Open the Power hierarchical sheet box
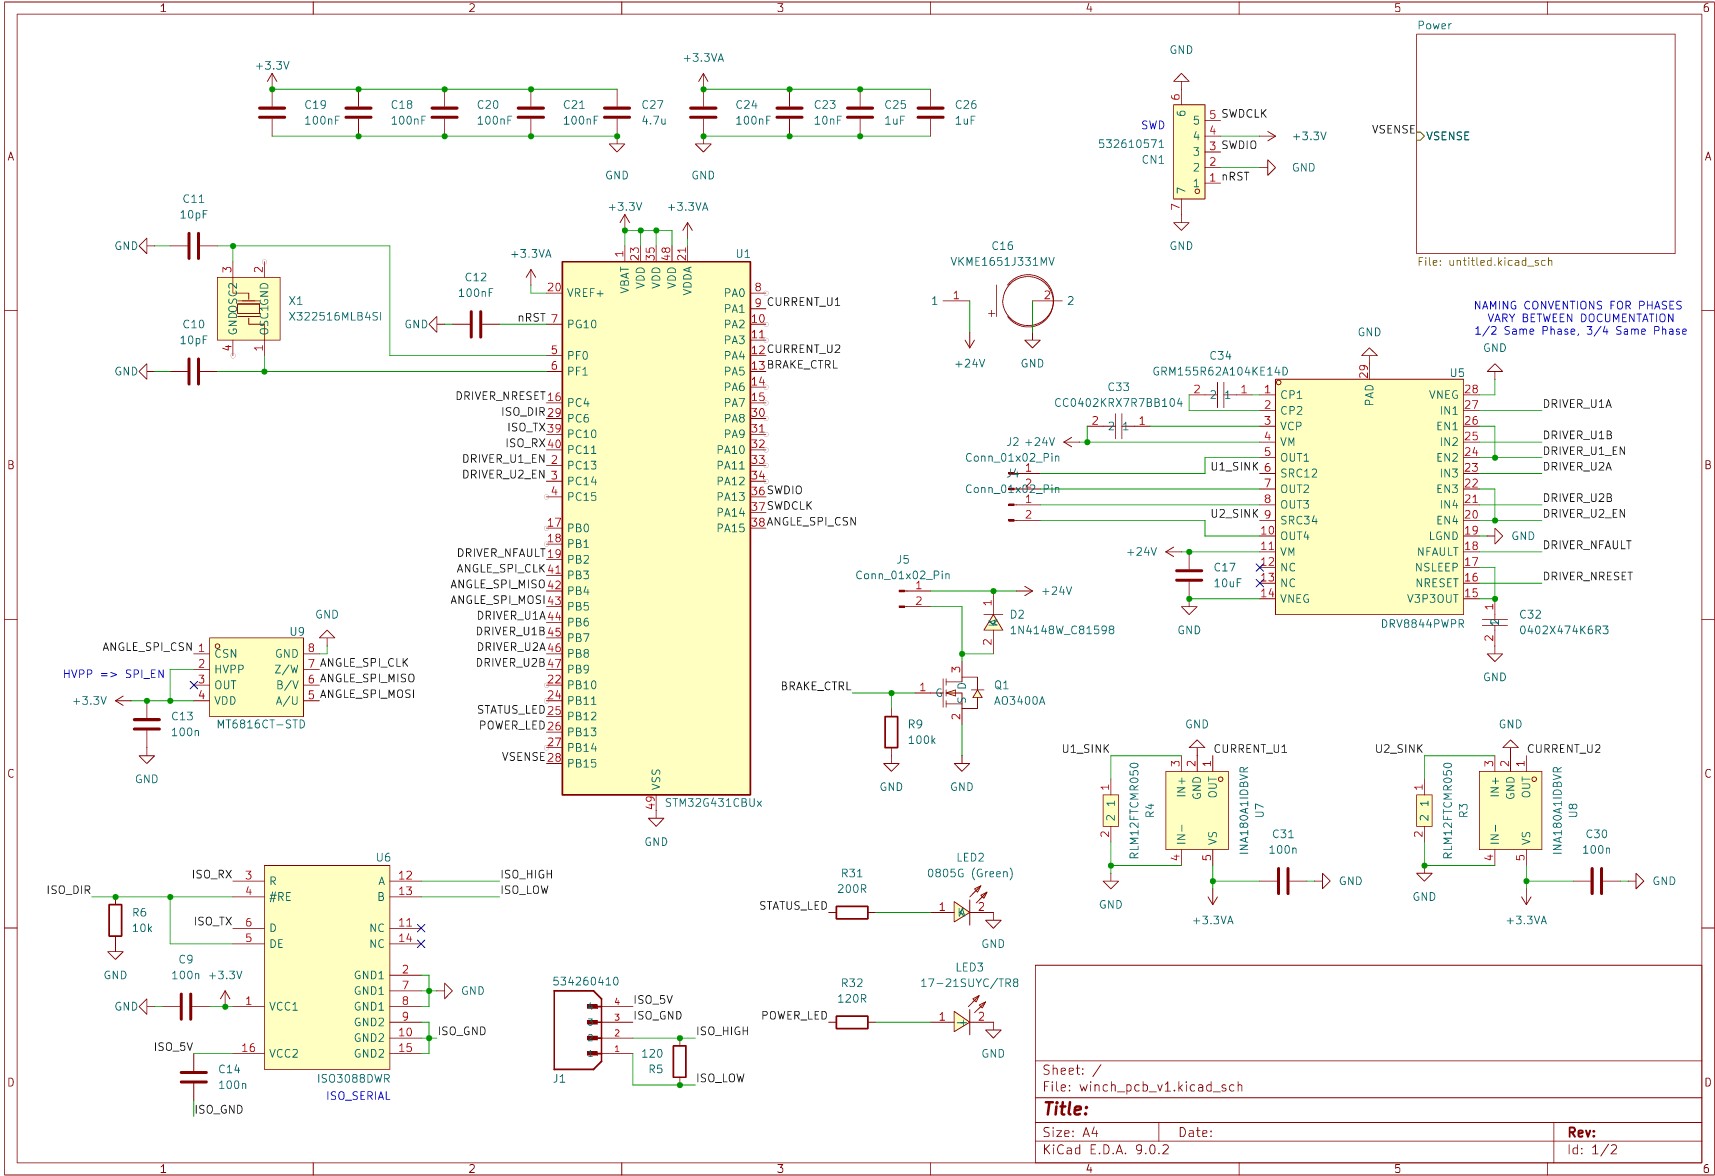This screenshot has width=1715, height=1176. pos(1546,144)
